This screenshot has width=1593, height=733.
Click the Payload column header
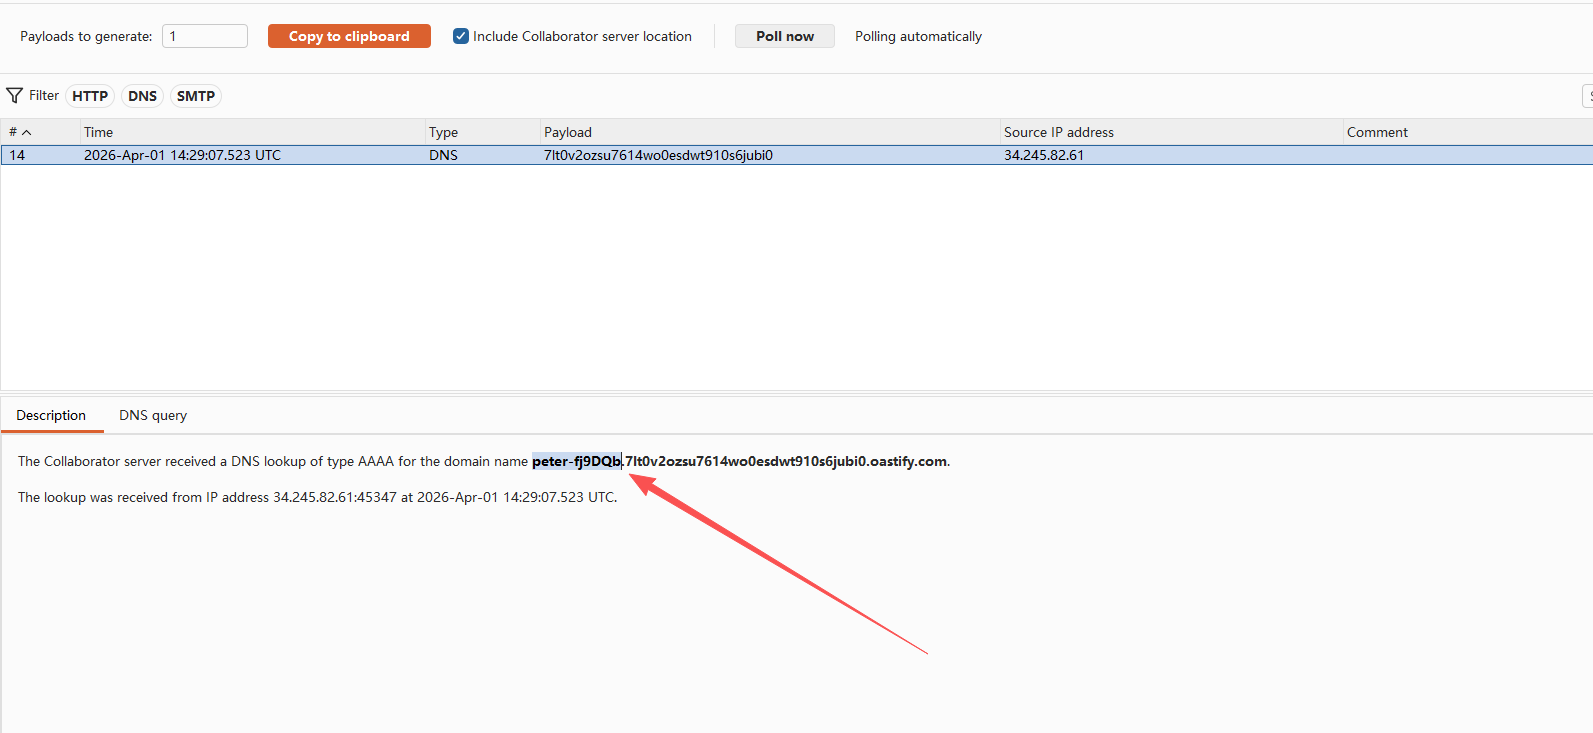coord(568,132)
